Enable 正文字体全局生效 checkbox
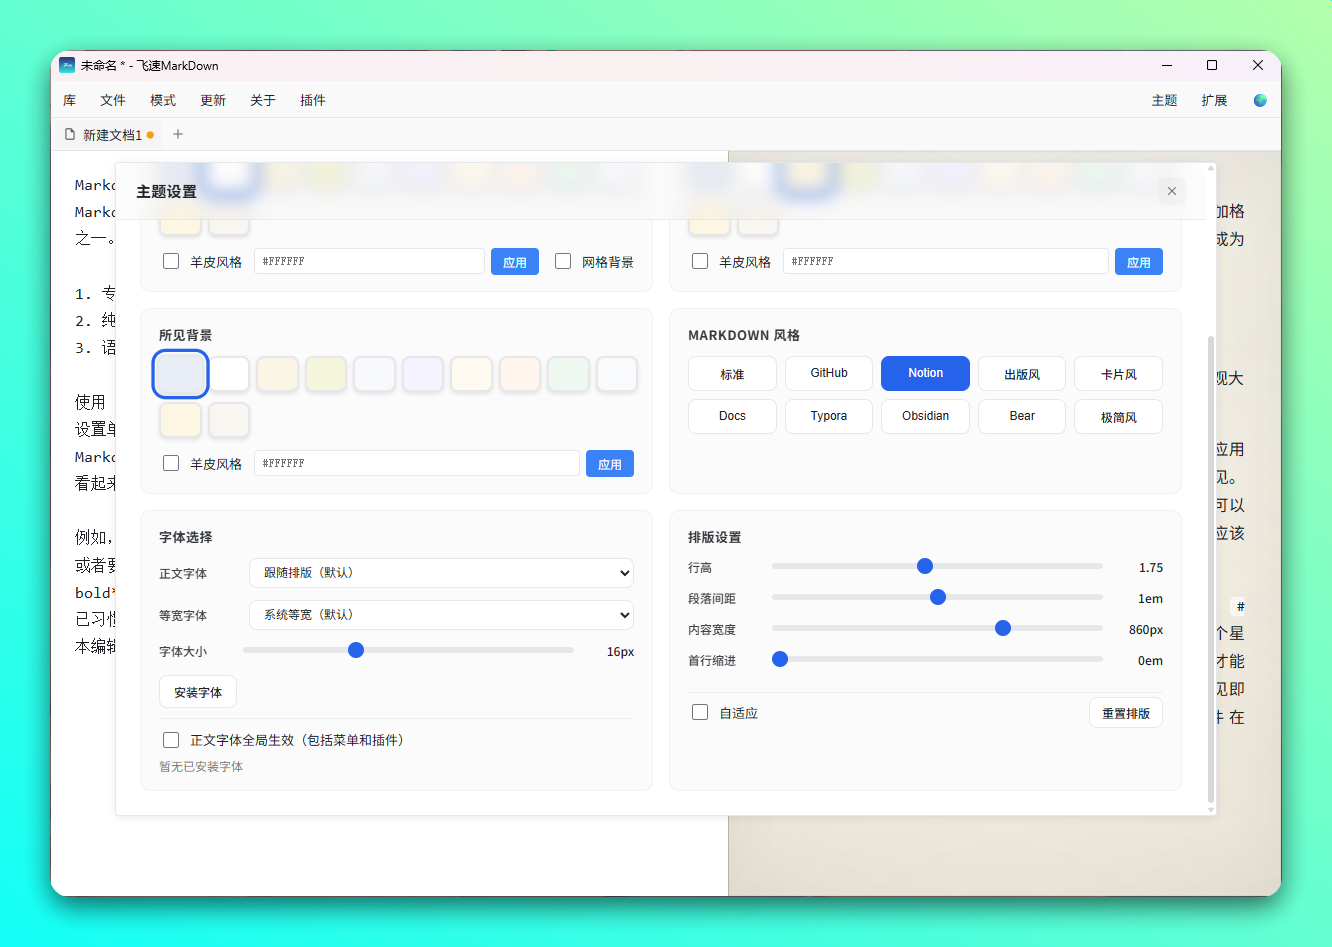1332x947 pixels. [171, 740]
